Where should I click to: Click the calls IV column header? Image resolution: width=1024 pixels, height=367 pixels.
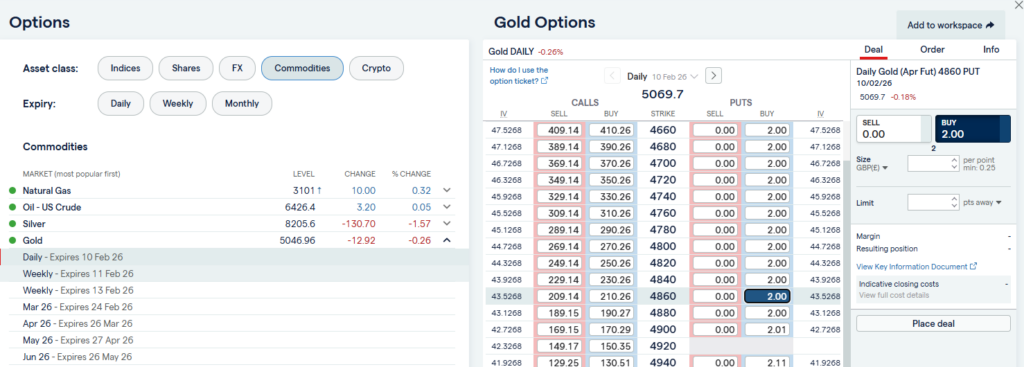(x=504, y=114)
